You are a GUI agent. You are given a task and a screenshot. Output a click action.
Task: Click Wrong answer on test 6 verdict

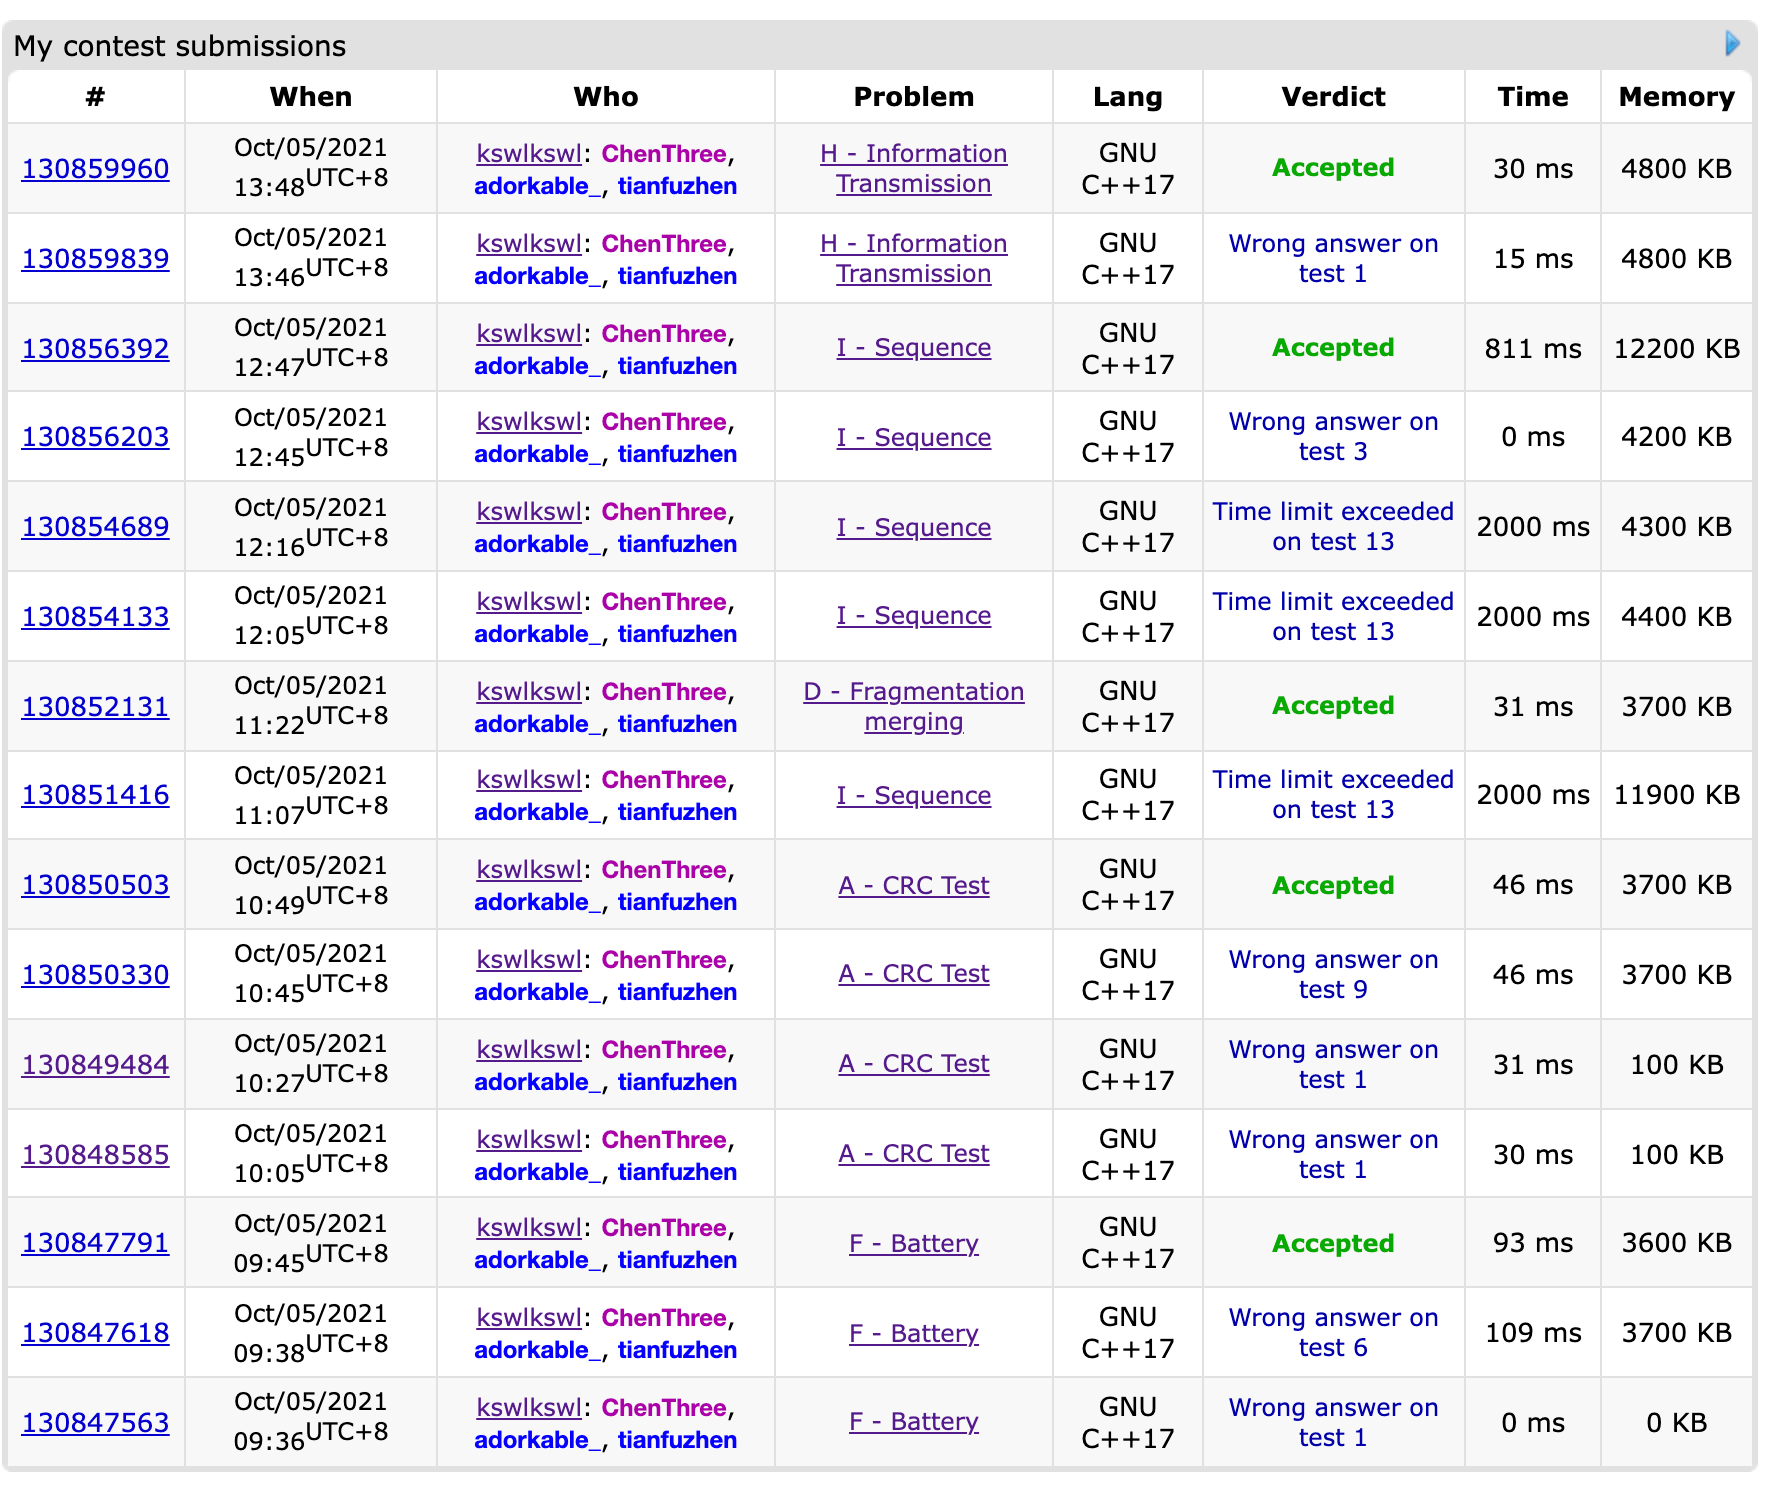pos(1332,1333)
